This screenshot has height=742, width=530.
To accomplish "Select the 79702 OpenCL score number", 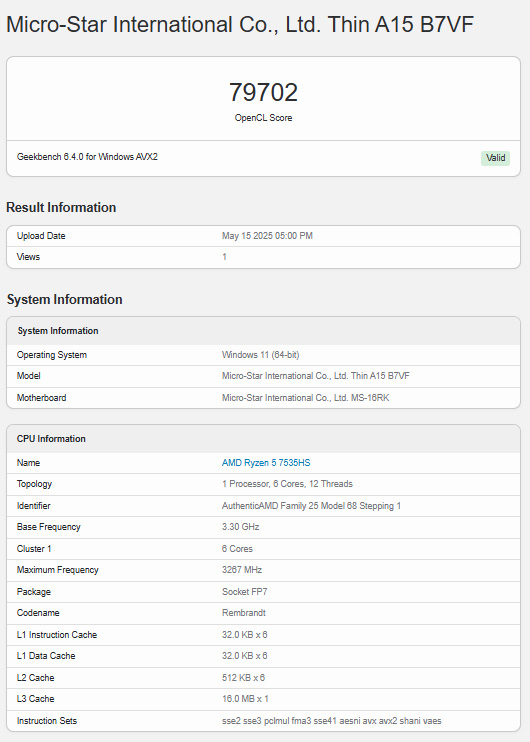I will 264,92.
